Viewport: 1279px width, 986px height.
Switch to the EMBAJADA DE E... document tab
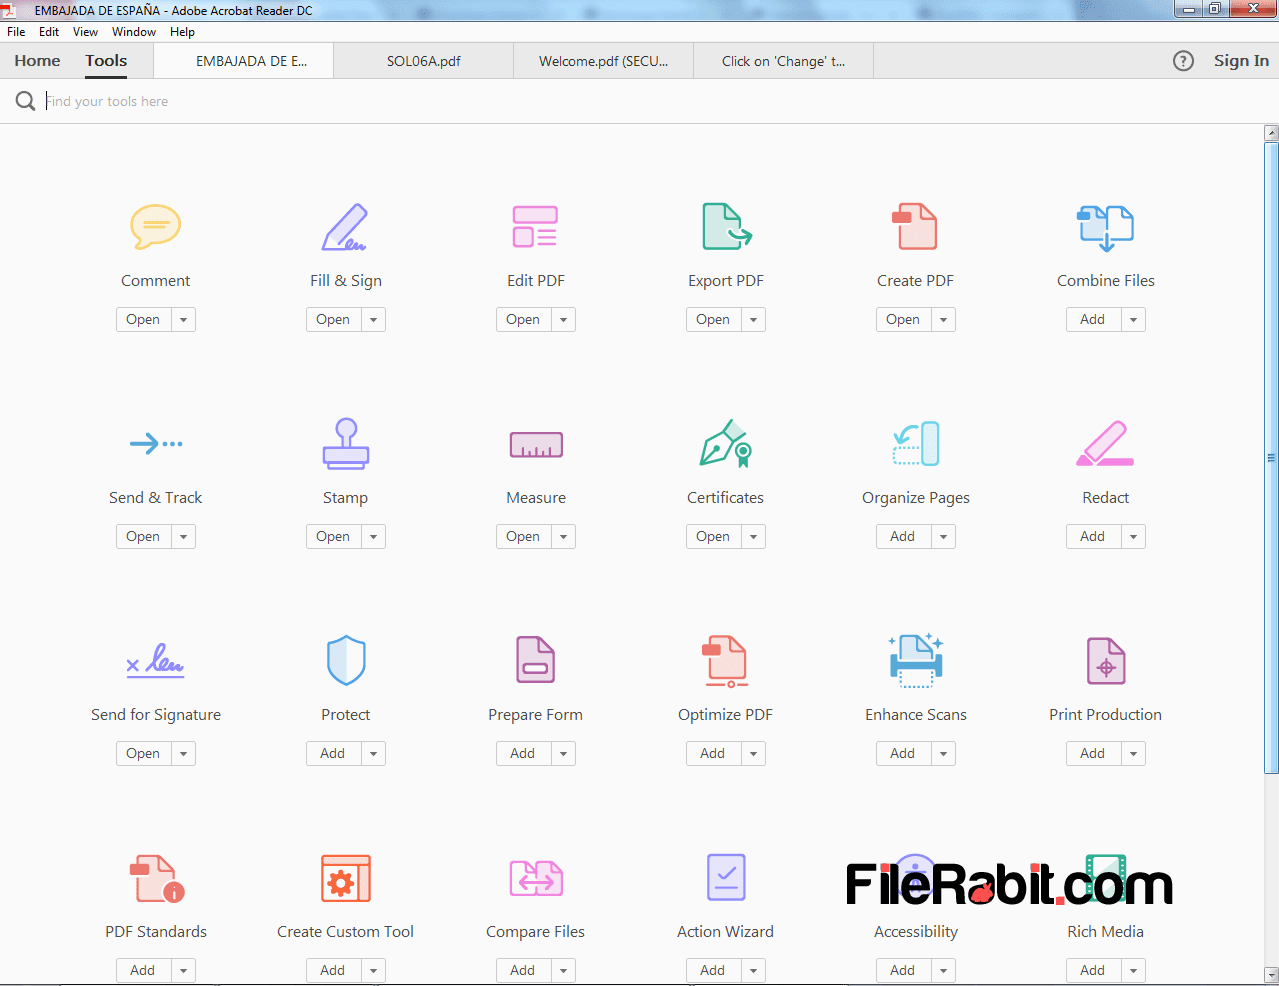(x=244, y=61)
